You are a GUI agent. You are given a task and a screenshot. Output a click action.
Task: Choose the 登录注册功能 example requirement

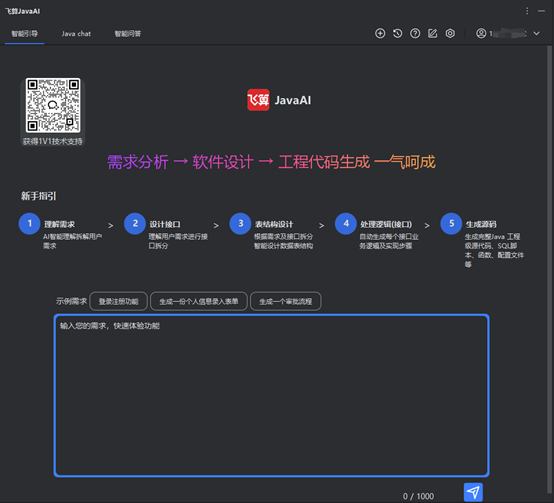coord(118,301)
